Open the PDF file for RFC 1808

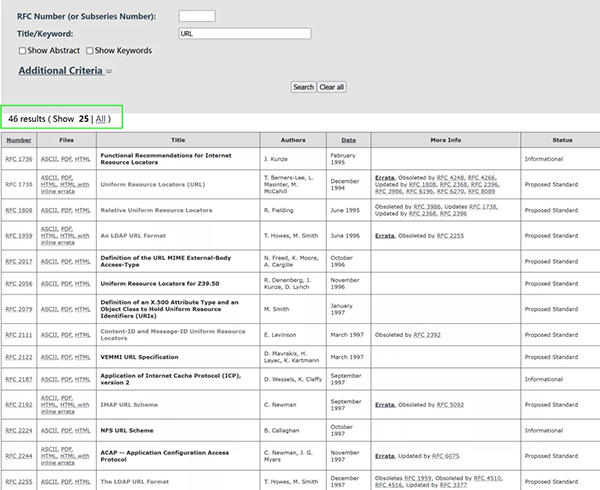[66, 210]
